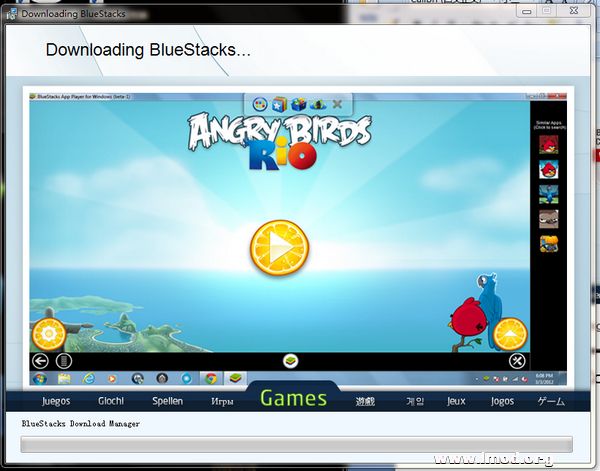Close the floating top toolbar with X
The width and height of the screenshot is (600, 471).
point(337,103)
